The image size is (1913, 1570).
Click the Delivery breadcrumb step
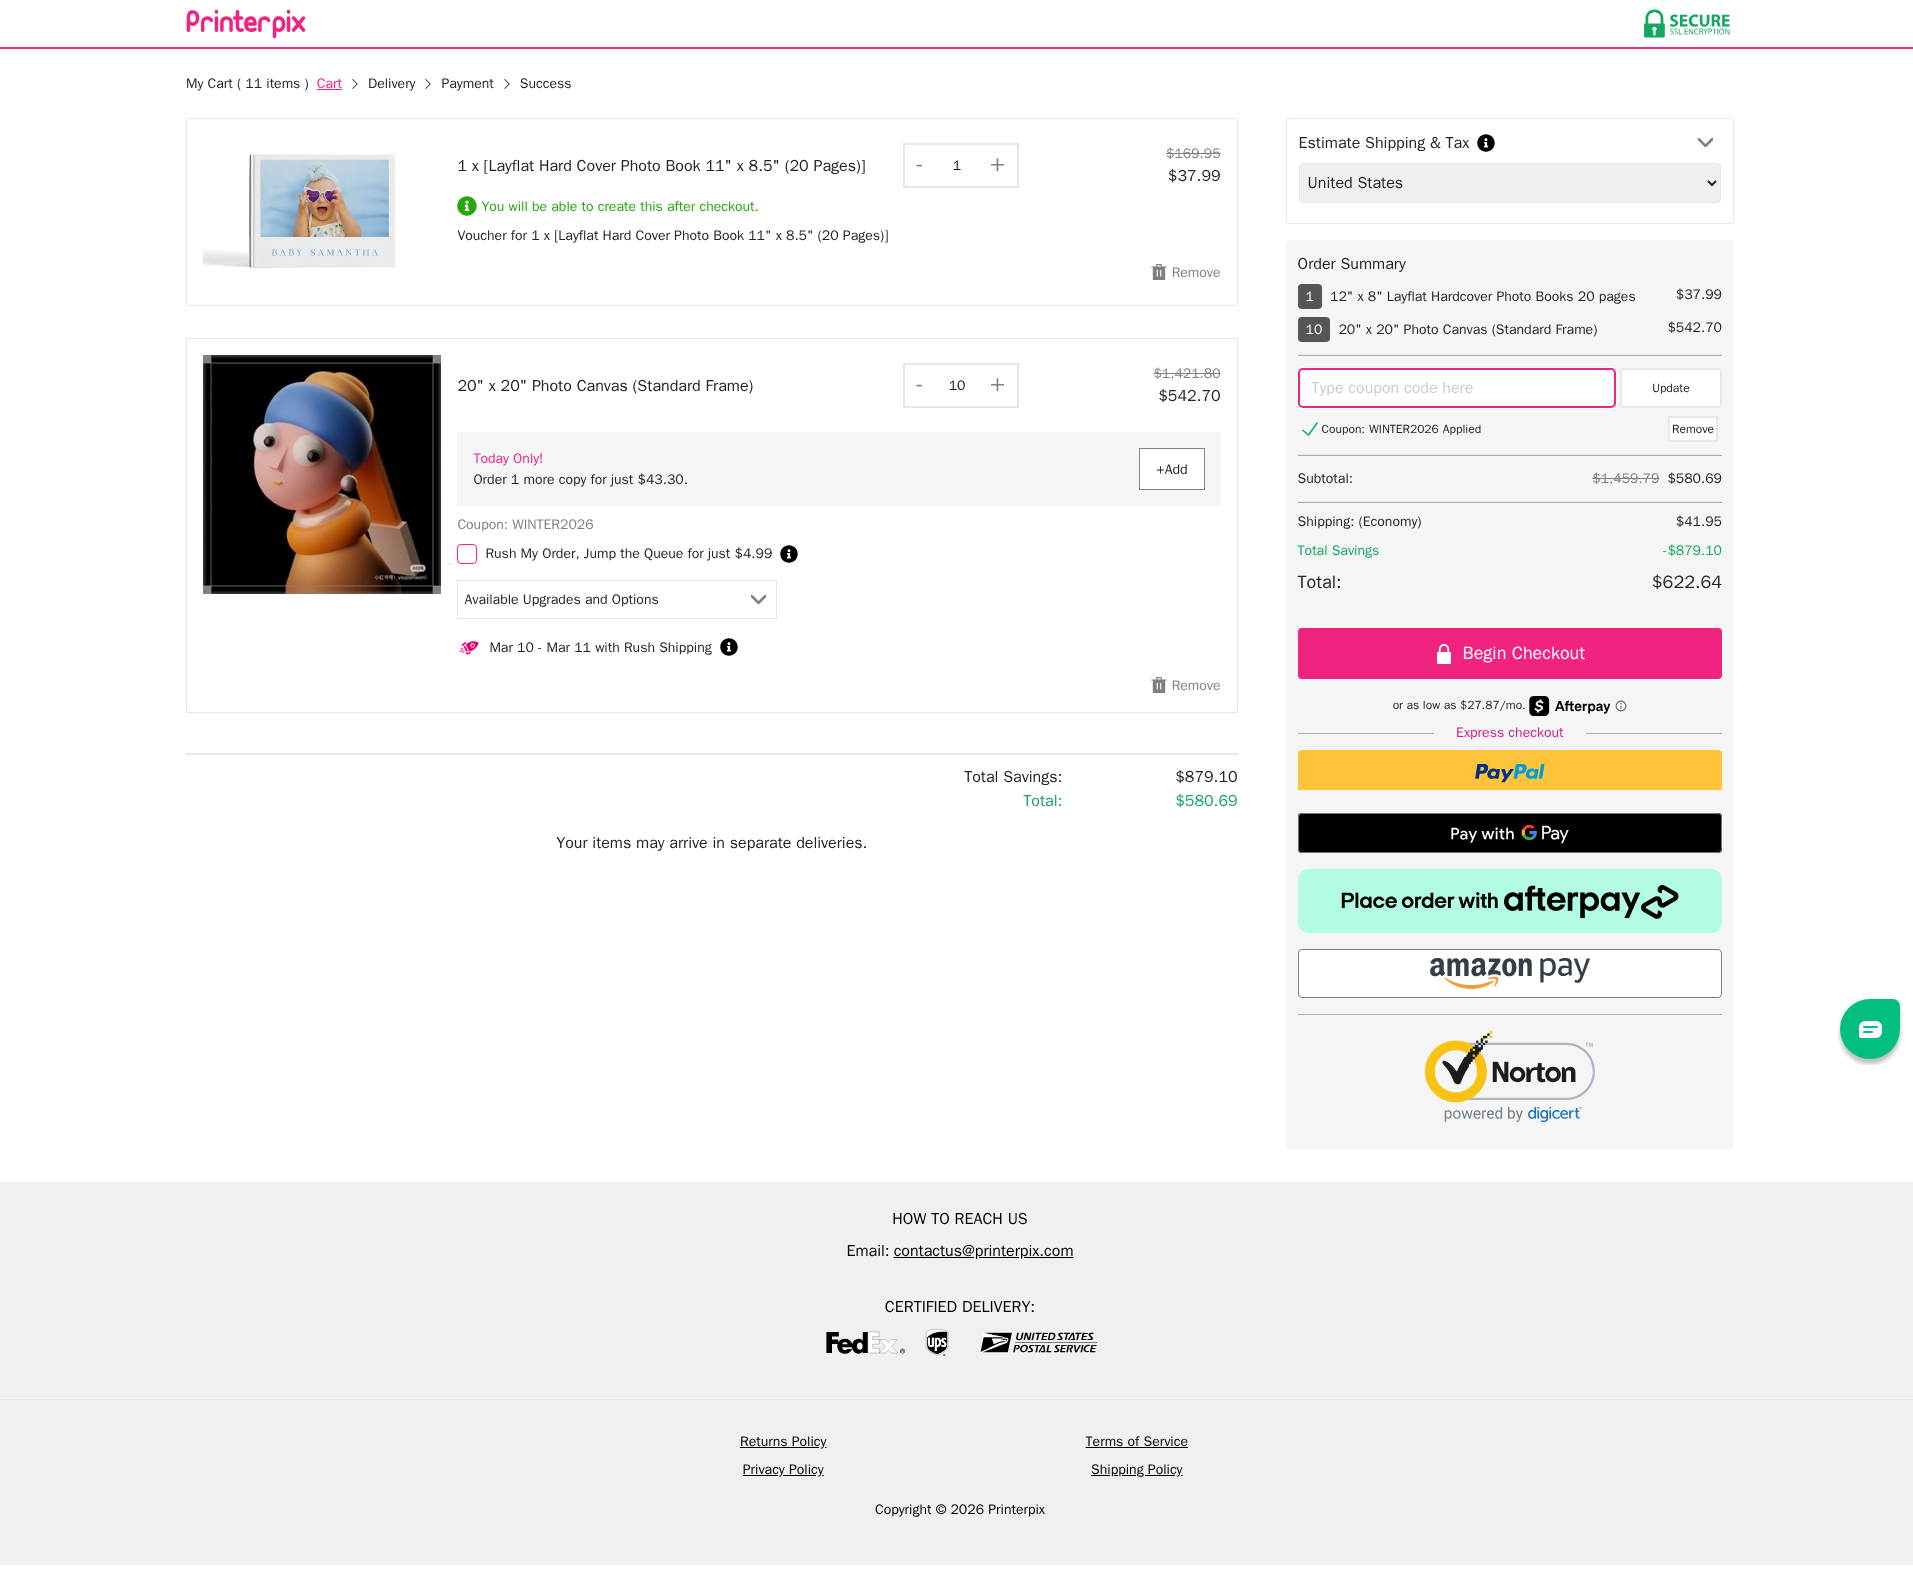point(391,84)
